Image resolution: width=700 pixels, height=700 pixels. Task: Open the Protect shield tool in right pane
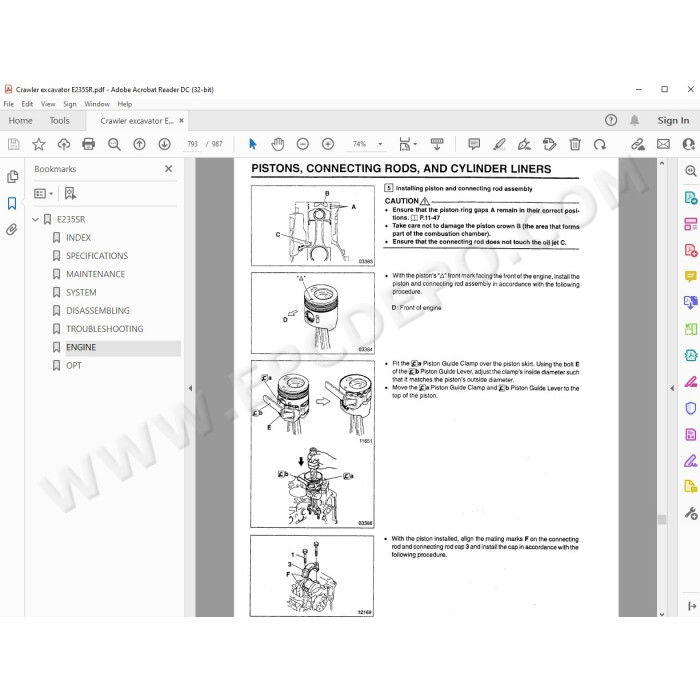click(690, 408)
